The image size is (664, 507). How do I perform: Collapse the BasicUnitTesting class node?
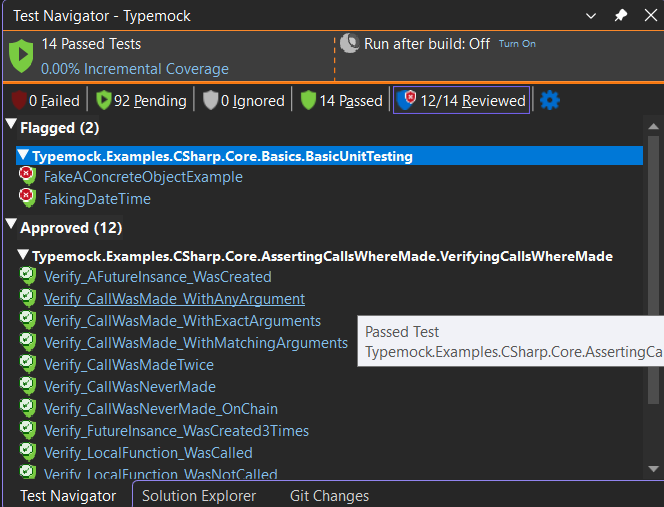[23, 154]
